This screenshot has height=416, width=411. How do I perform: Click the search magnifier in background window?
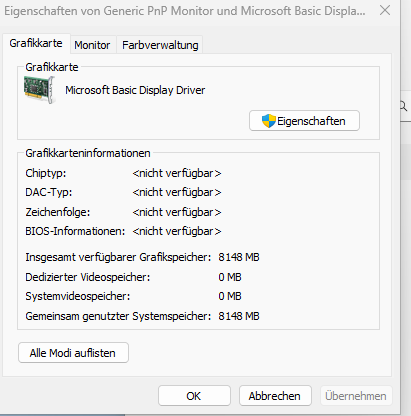click(x=404, y=107)
